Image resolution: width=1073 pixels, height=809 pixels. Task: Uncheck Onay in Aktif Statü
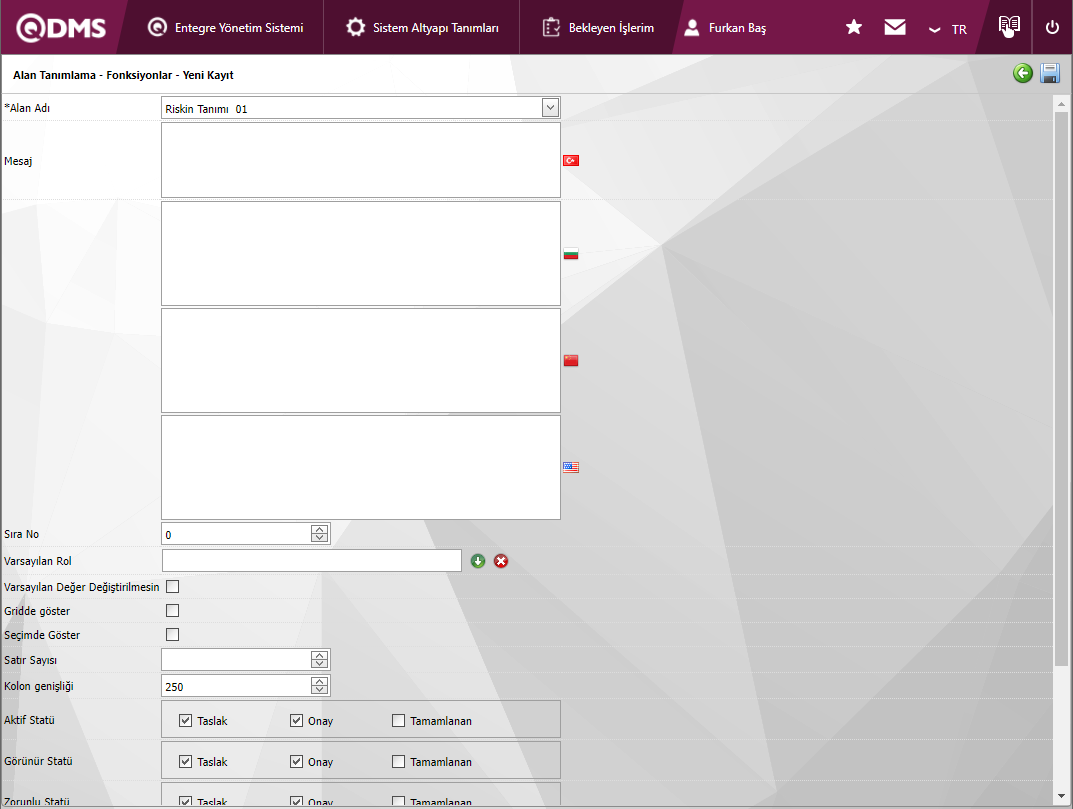[x=296, y=720]
